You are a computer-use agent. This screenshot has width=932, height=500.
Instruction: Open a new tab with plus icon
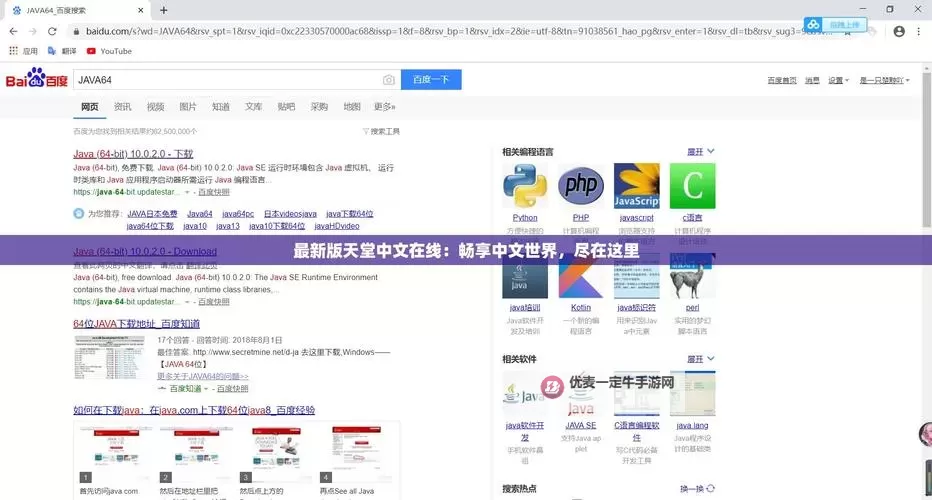(x=163, y=10)
